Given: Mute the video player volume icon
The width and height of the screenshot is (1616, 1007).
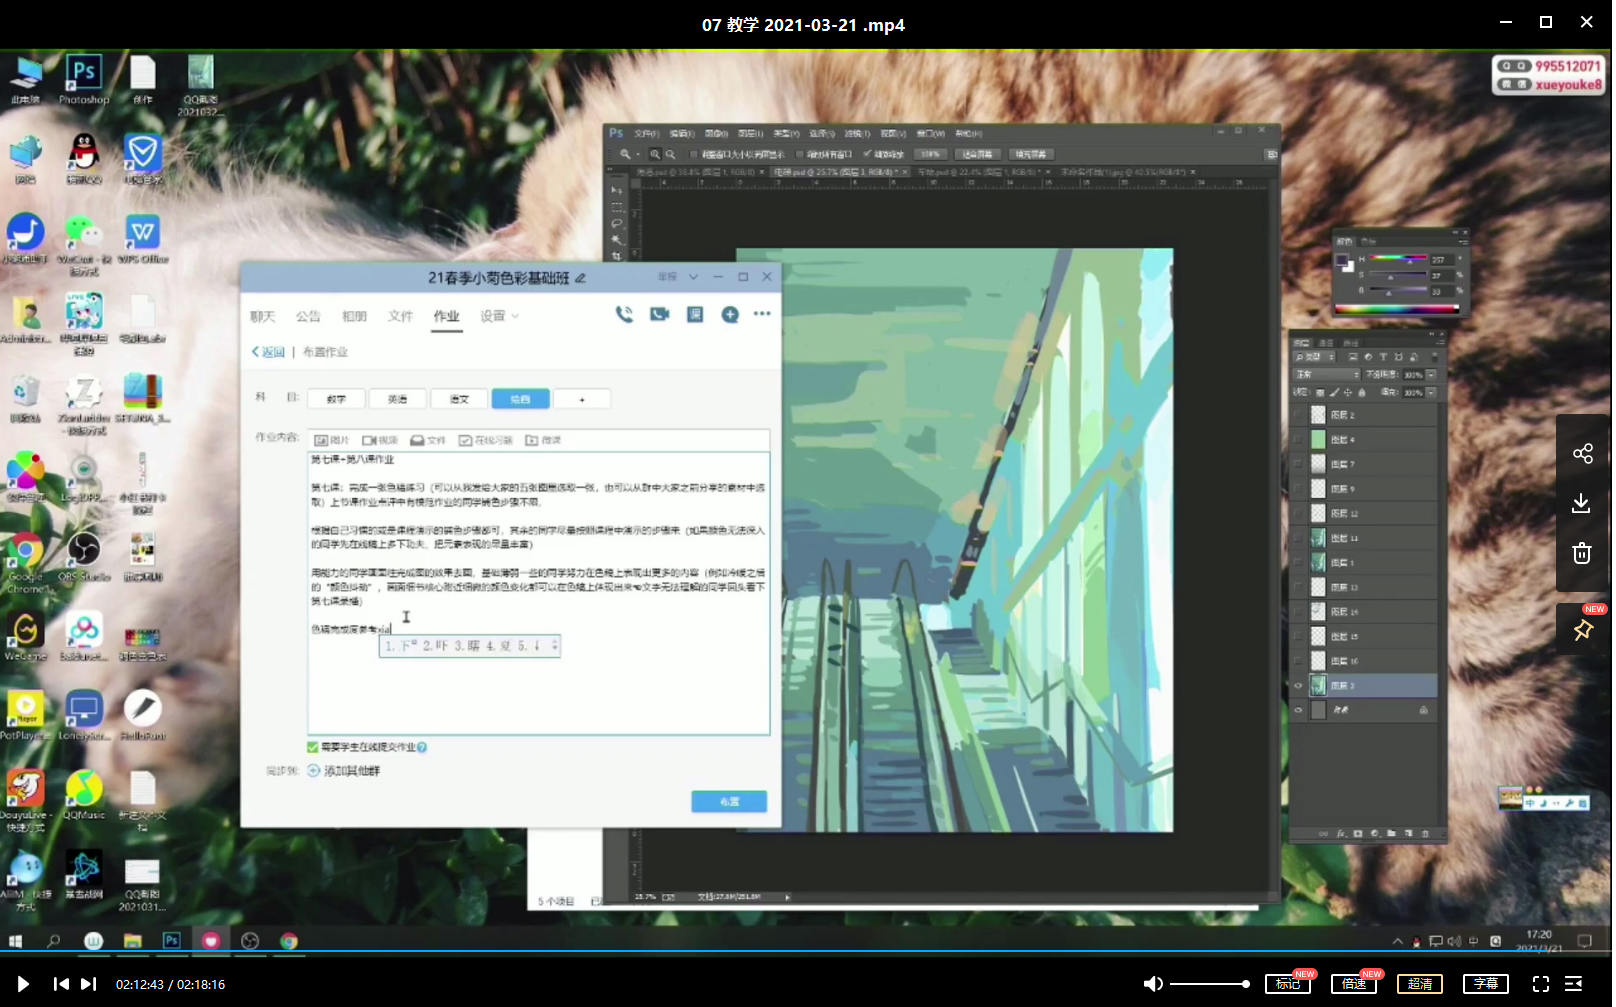Looking at the screenshot, I should click(x=1153, y=984).
